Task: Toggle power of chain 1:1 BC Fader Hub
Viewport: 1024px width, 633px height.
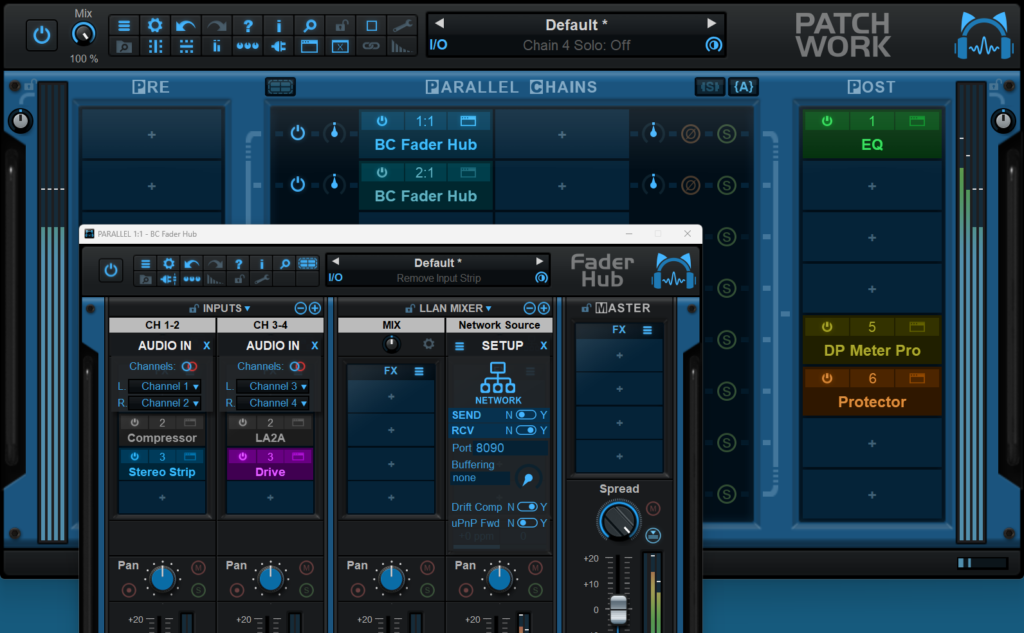Action: [382, 121]
